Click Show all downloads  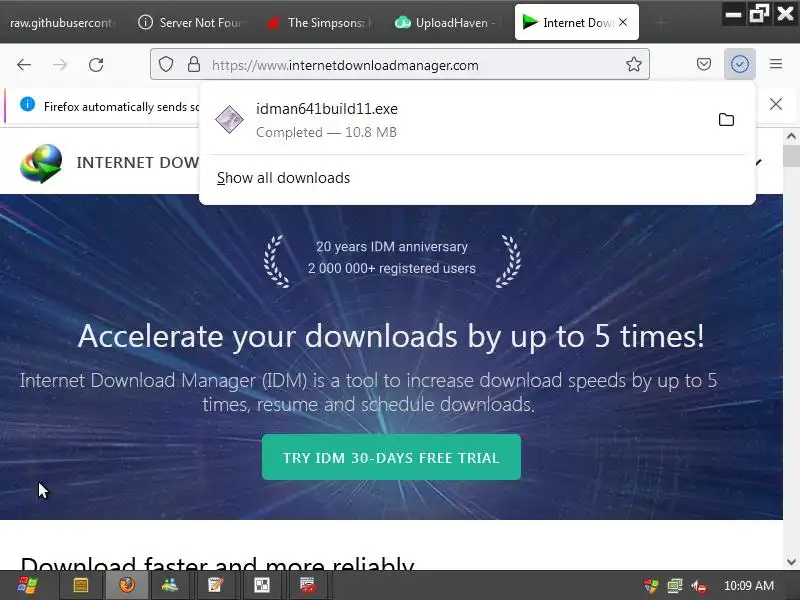click(x=283, y=178)
